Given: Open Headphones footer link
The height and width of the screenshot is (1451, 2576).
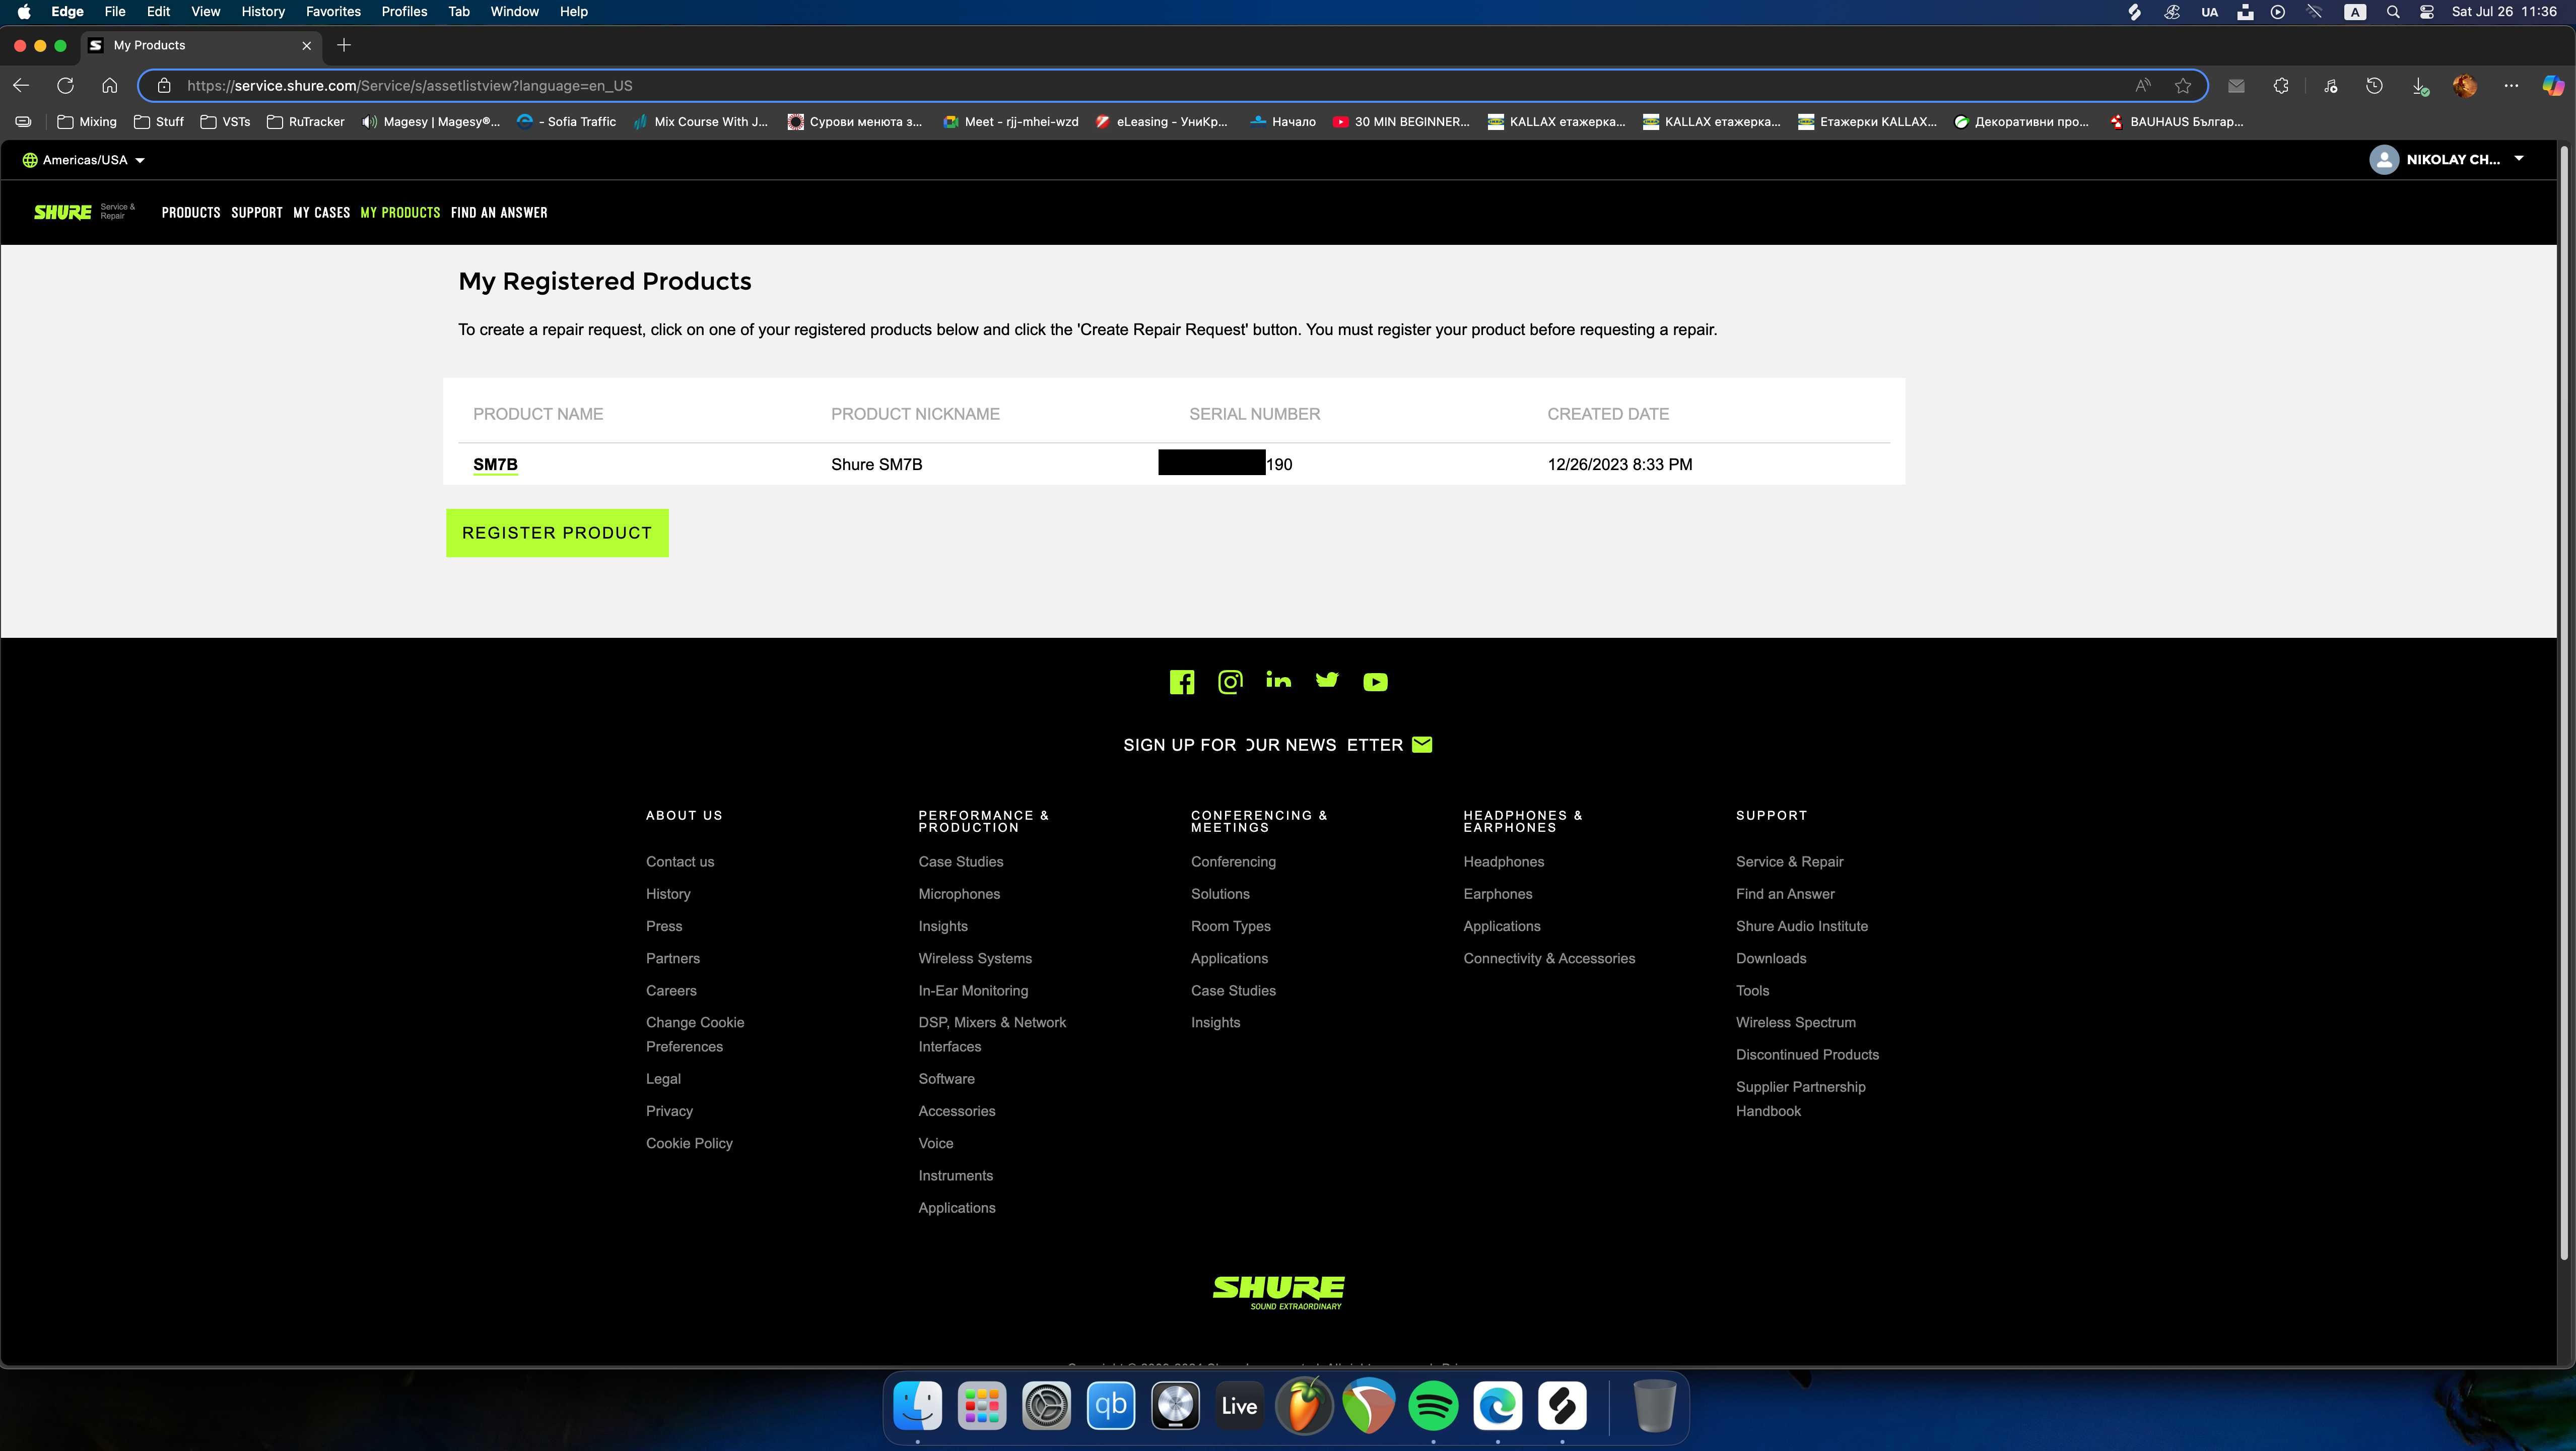Looking at the screenshot, I should [1504, 862].
